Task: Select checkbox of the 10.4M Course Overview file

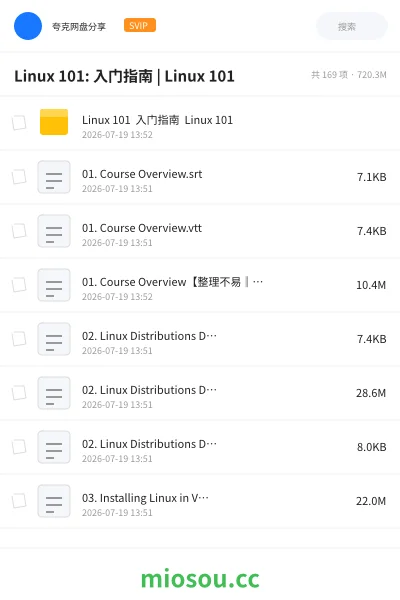Action: click(19, 285)
